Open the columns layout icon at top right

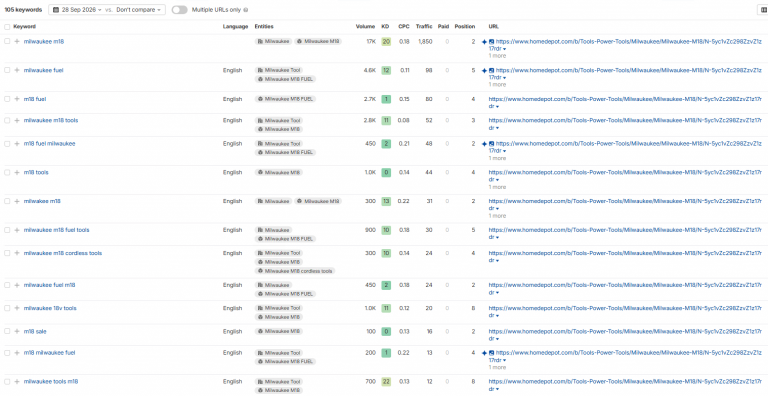click(763, 10)
